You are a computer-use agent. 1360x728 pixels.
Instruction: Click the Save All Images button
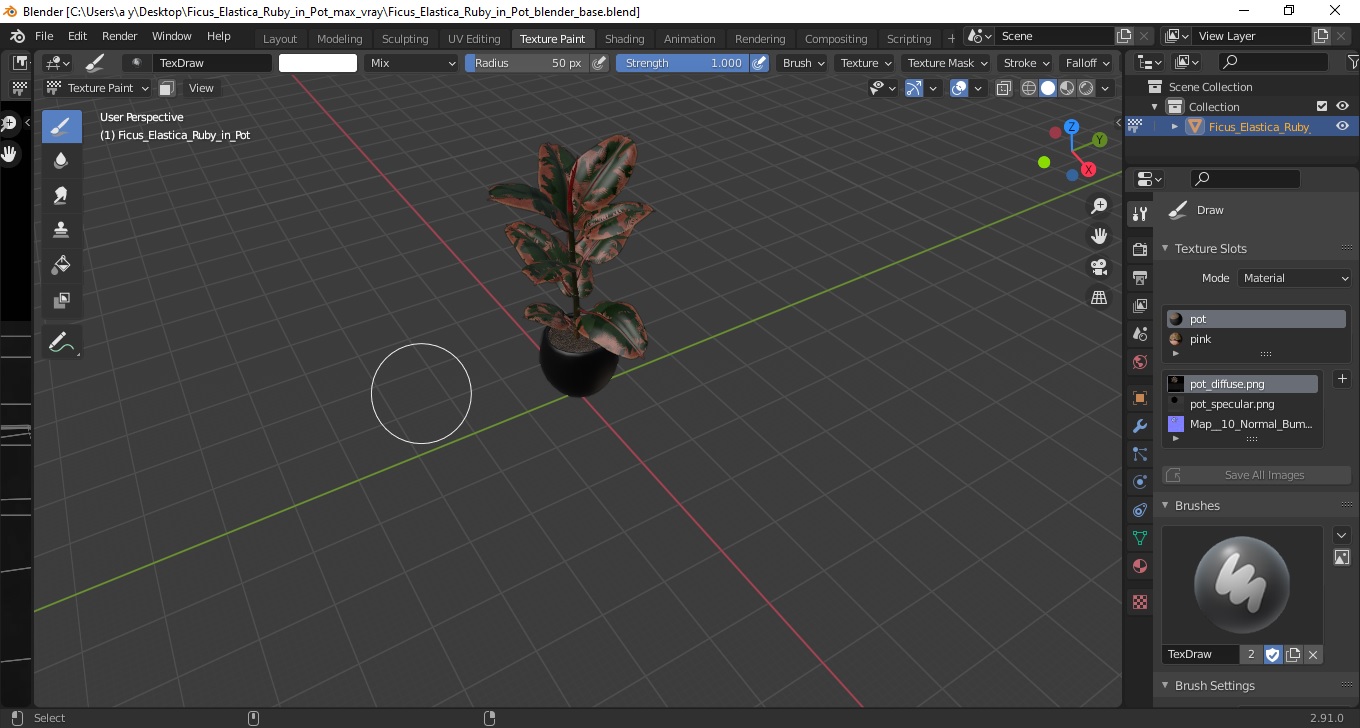pos(1254,475)
